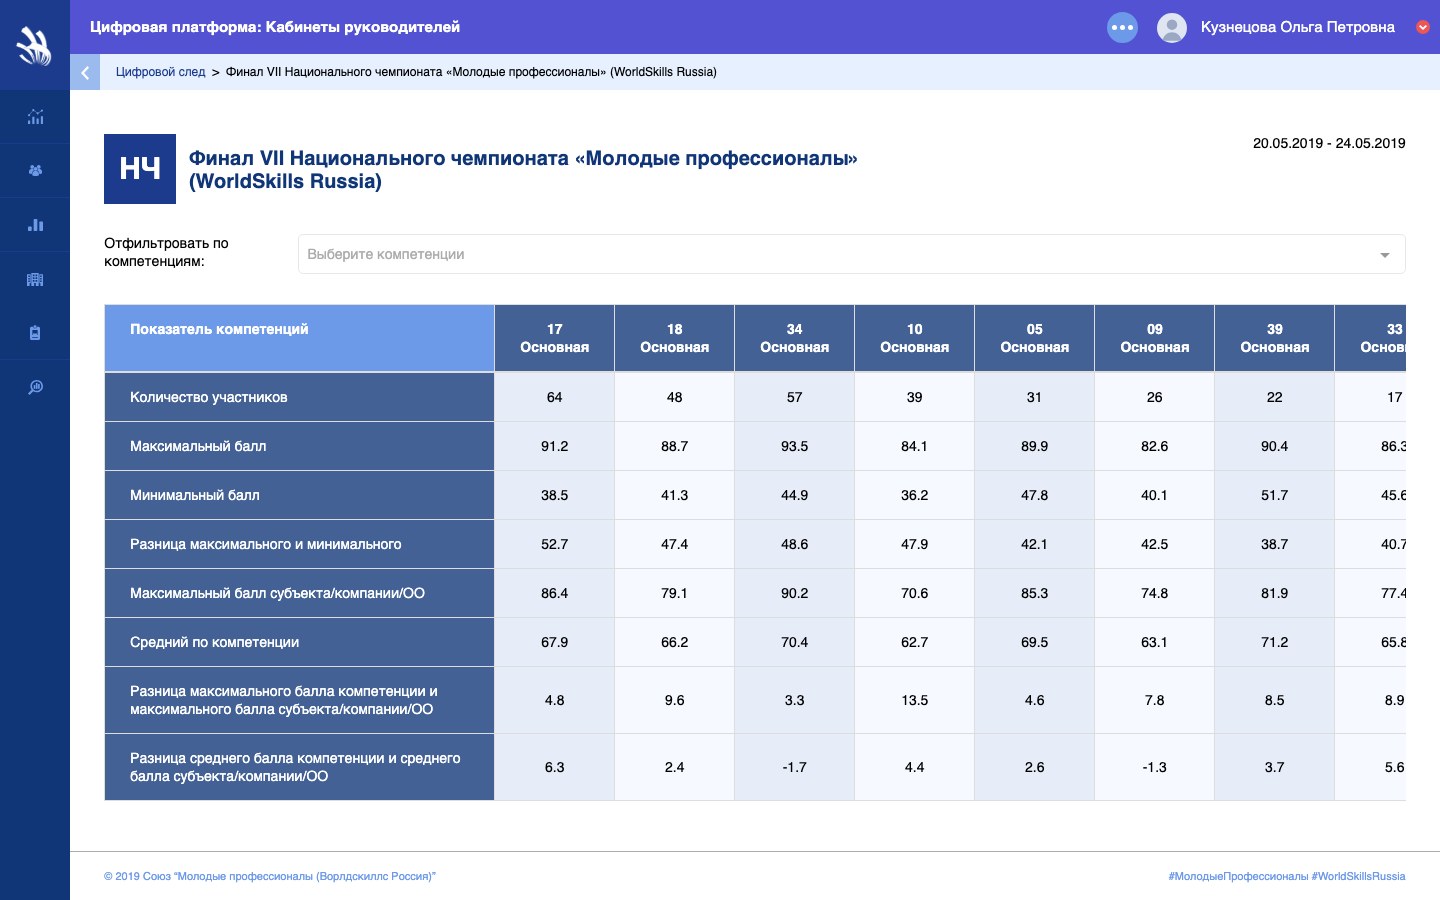Click the user avatar icon
The height and width of the screenshot is (900, 1440).
tap(1171, 27)
